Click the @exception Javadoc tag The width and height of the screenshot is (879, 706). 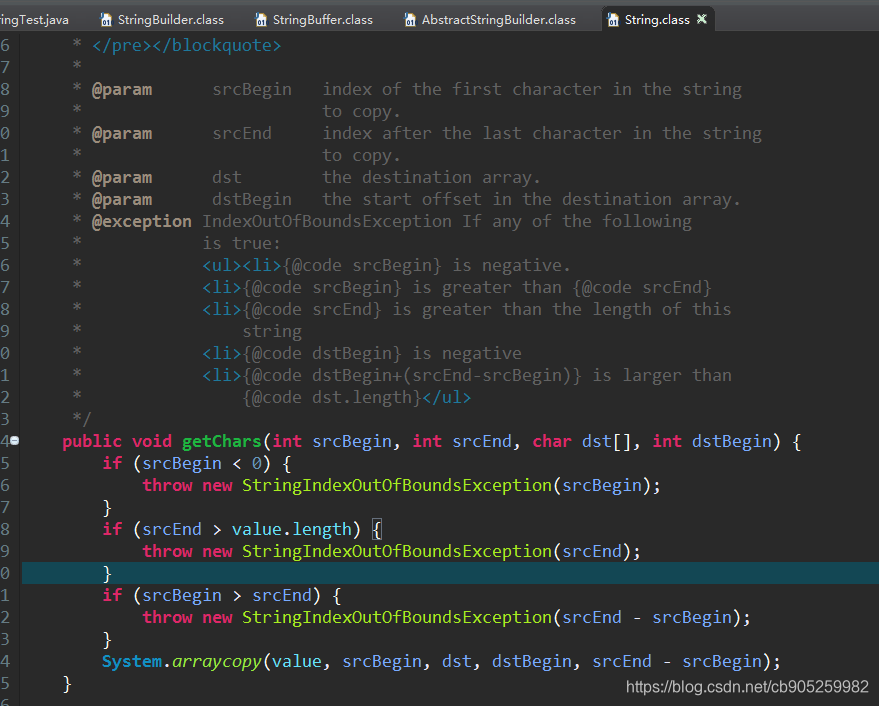(141, 222)
